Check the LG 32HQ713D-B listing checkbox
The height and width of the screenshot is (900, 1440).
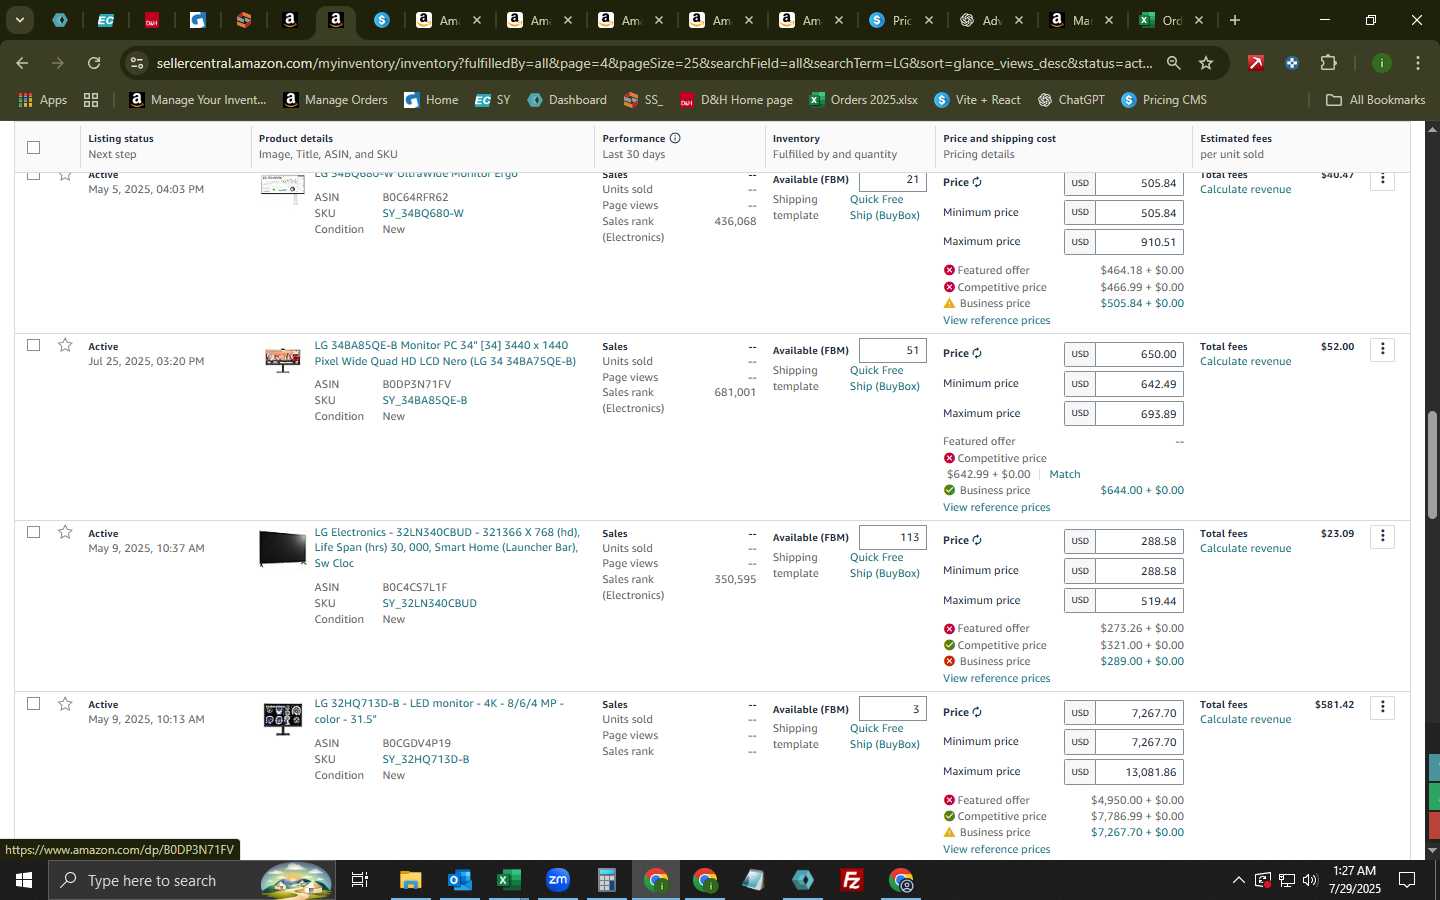tap(33, 704)
